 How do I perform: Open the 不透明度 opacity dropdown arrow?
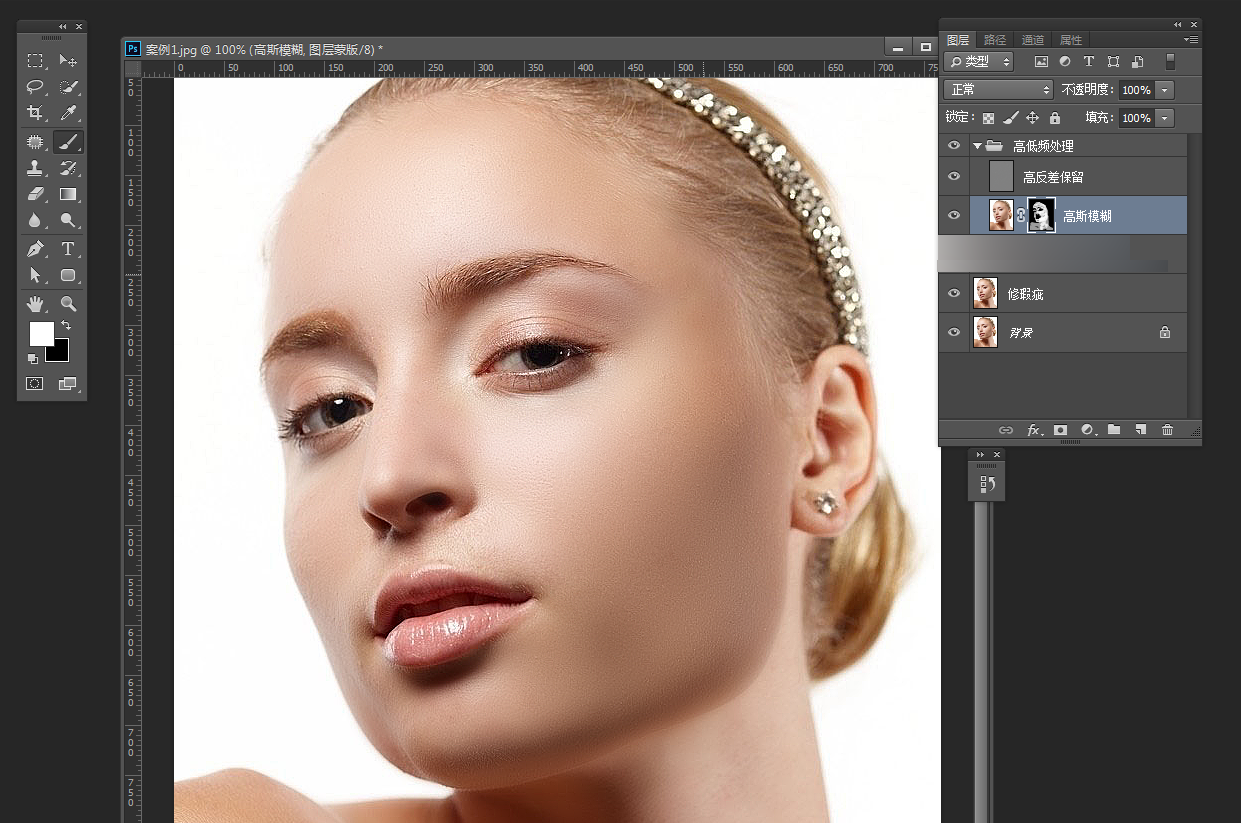[x=1164, y=90]
